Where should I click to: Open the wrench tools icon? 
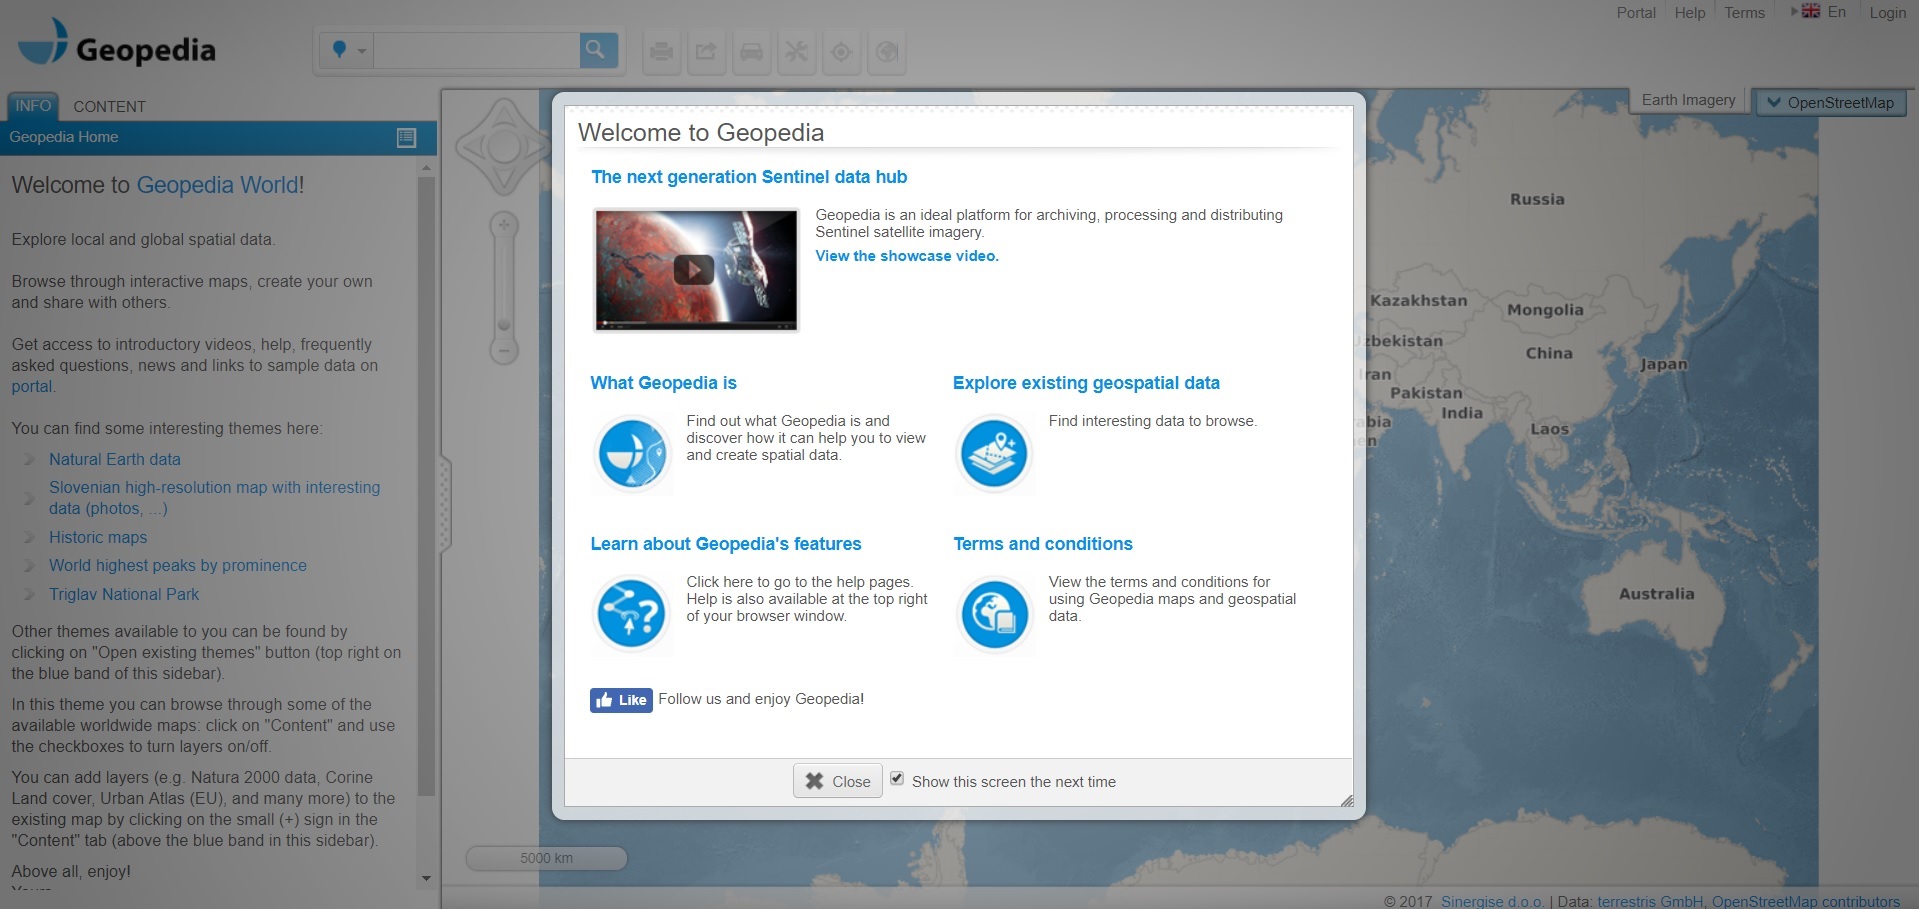796,51
